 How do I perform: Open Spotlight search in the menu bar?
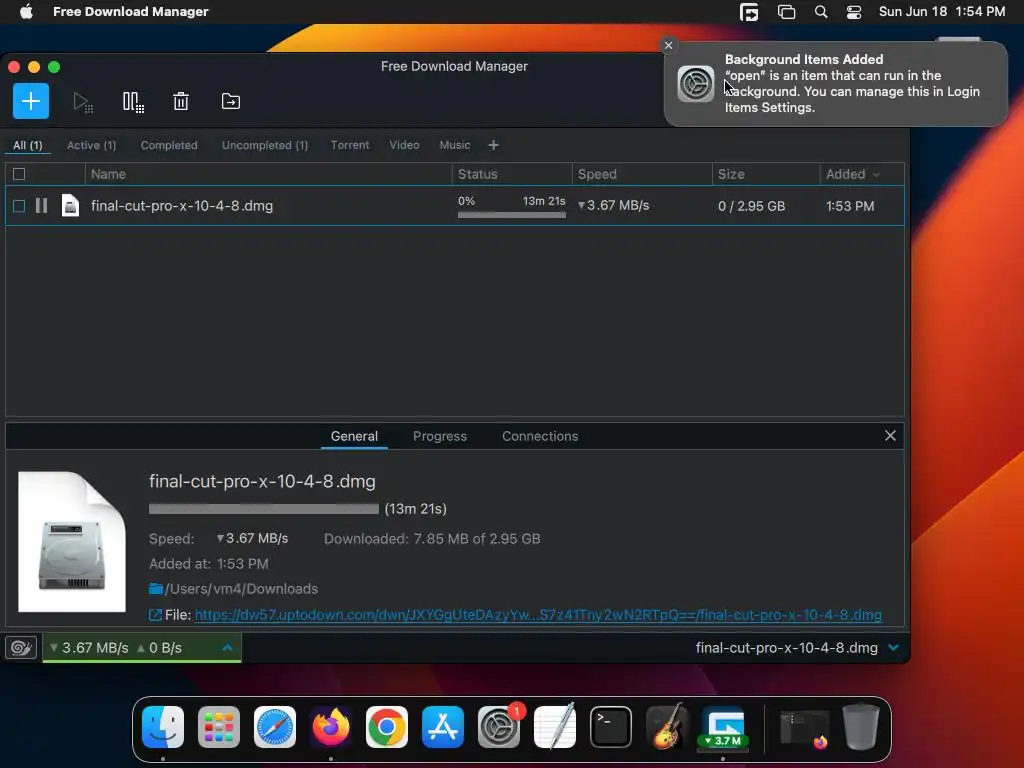click(x=821, y=12)
